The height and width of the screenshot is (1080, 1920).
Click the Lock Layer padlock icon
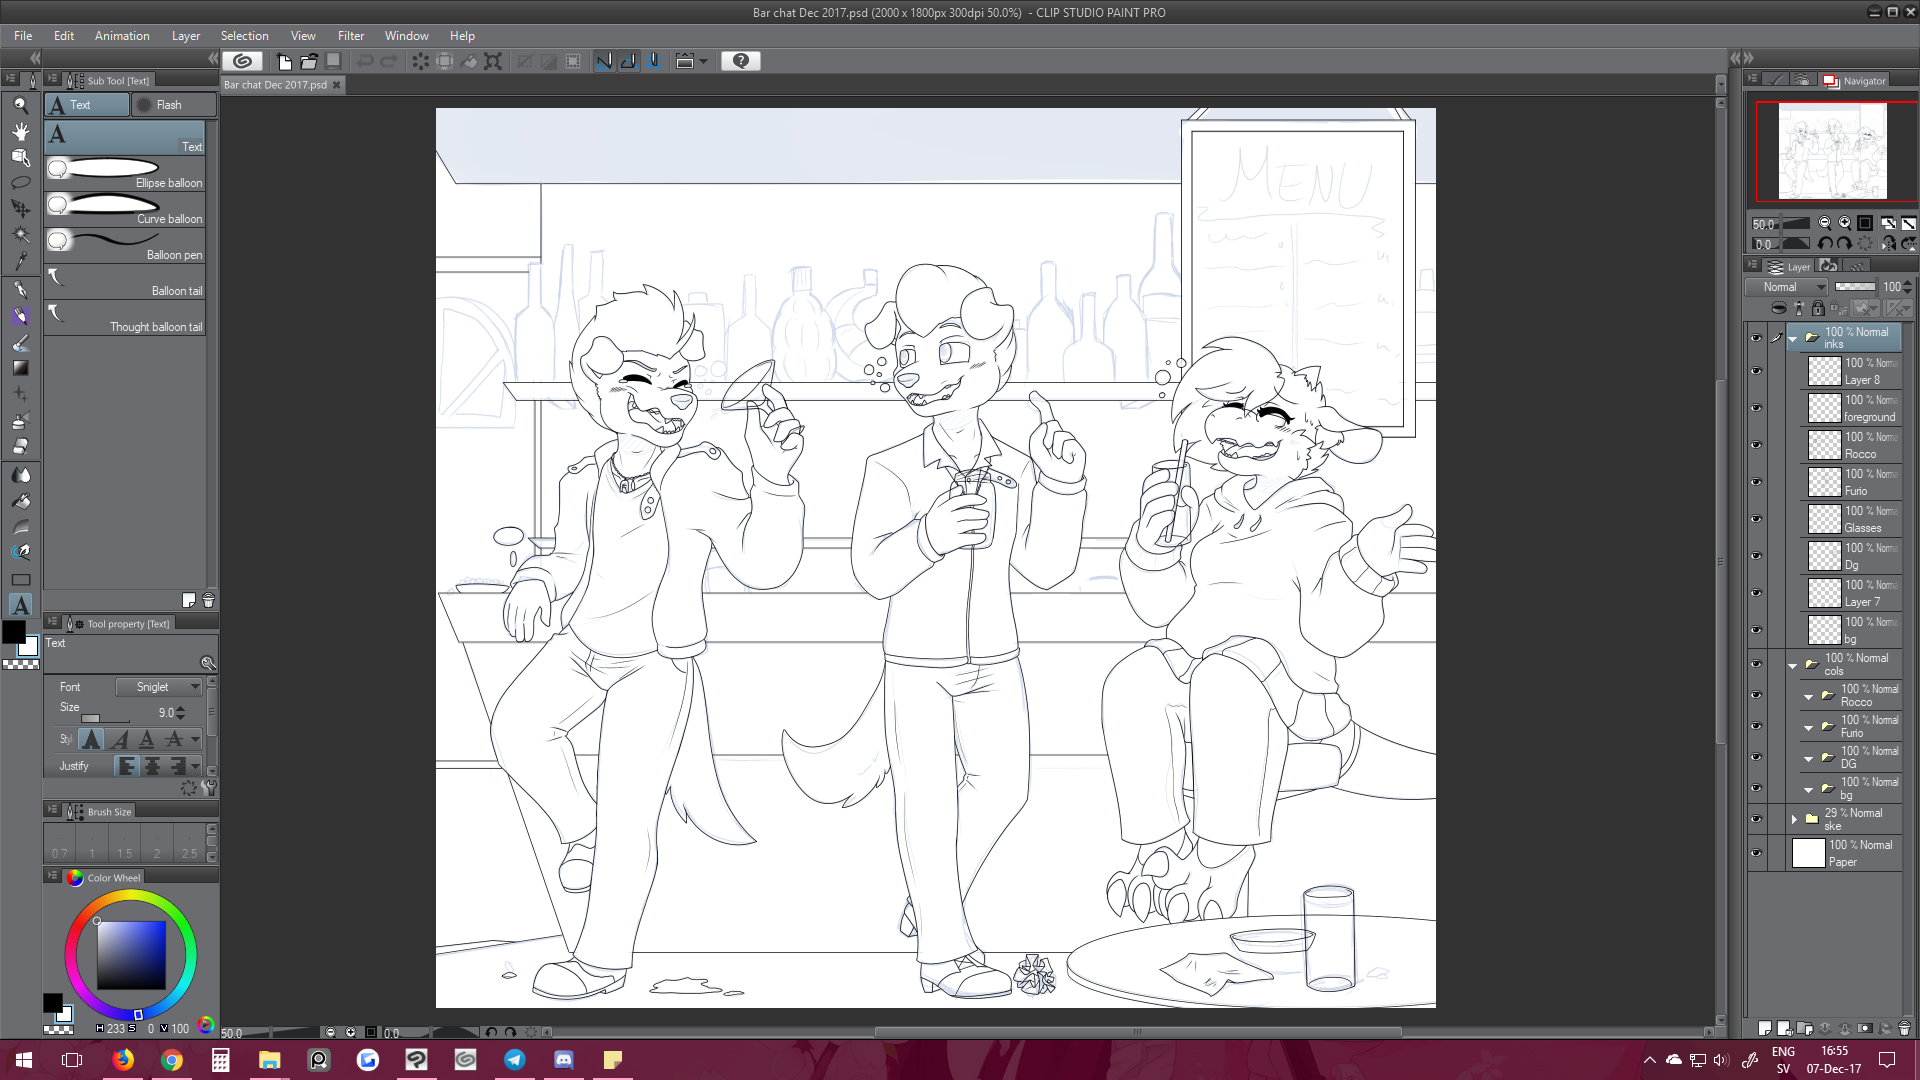click(x=1818, y=309)
